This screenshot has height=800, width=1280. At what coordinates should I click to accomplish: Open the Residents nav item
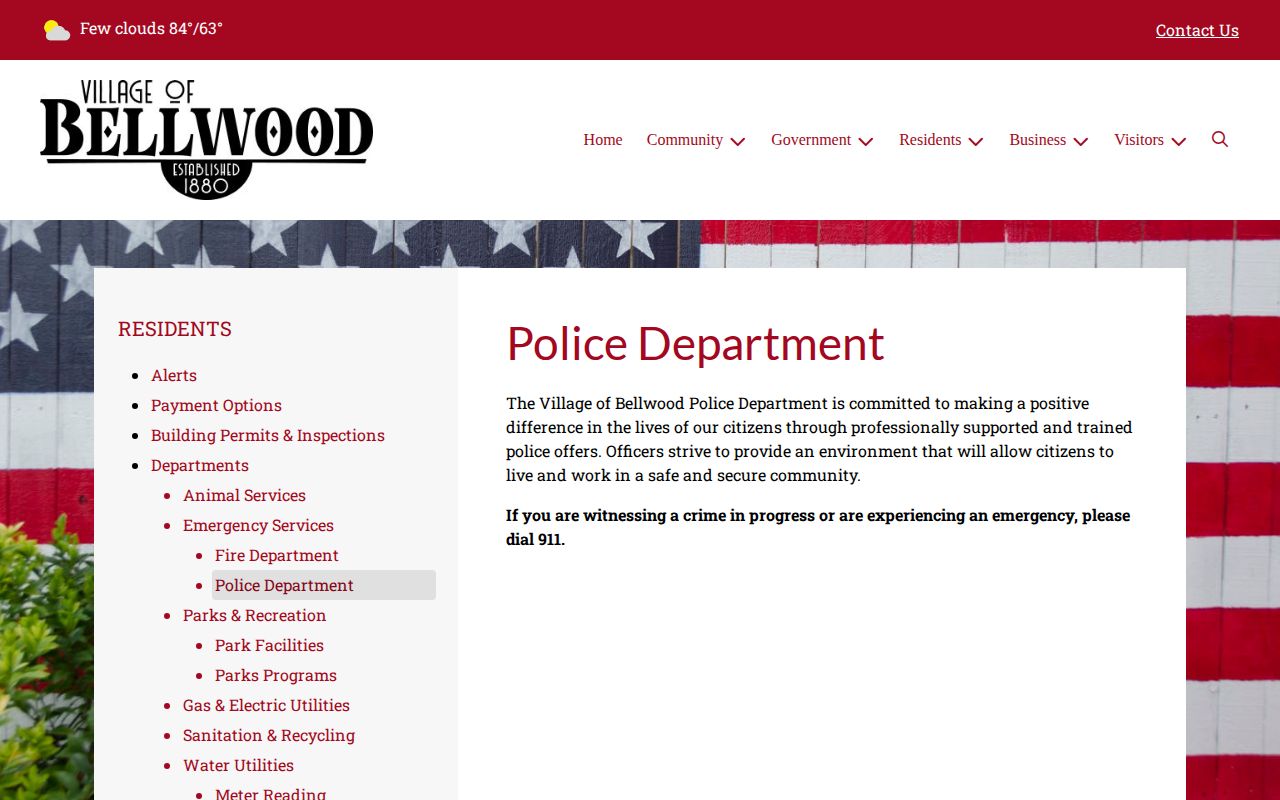[930, 140]
